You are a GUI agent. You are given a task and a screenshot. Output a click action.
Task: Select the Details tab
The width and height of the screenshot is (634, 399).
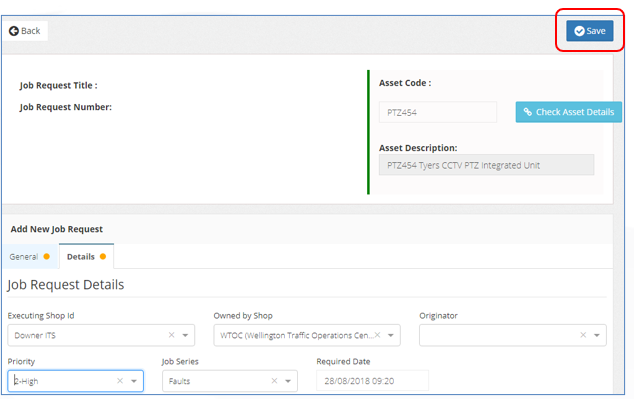point(86,257)
